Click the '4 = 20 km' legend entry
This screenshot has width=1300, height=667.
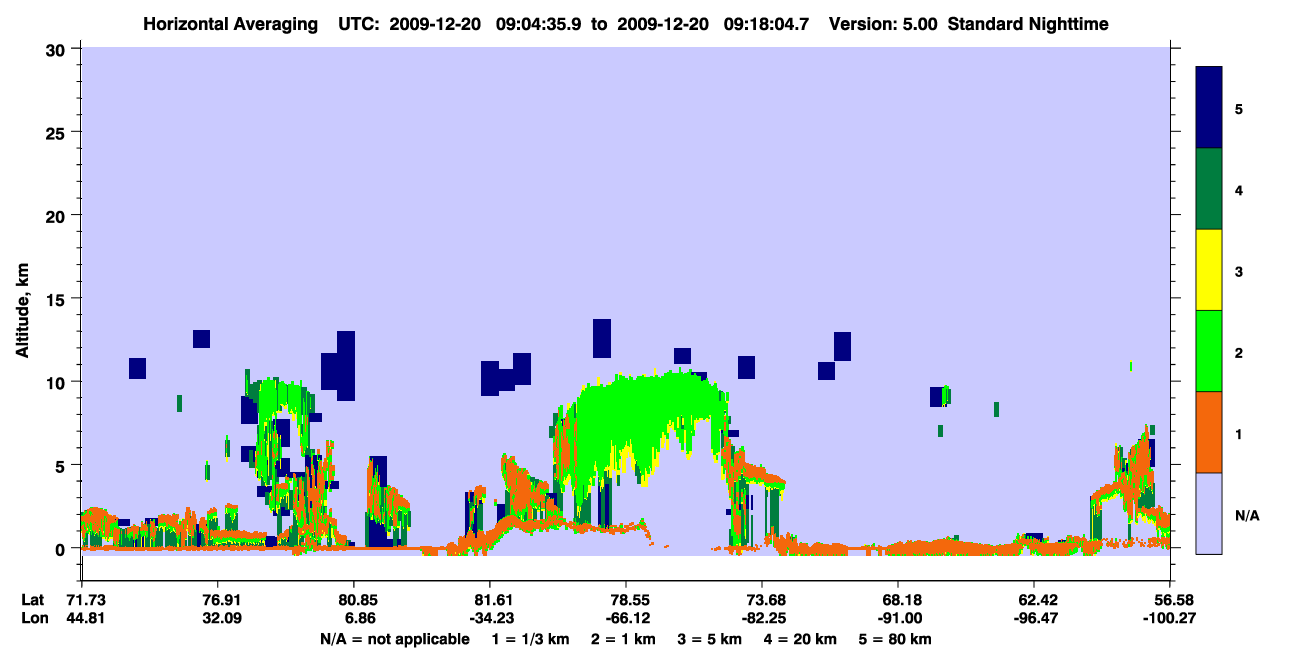point(800,639)
